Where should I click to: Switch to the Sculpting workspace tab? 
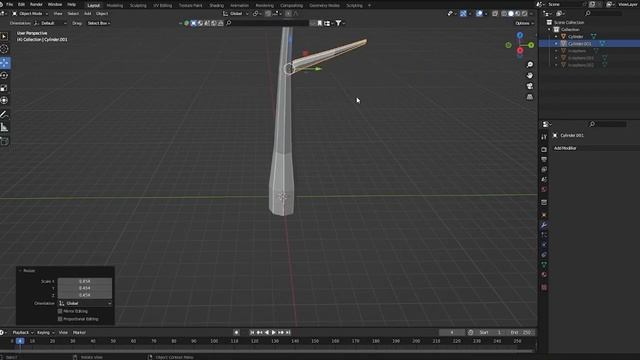pos(138,5)
